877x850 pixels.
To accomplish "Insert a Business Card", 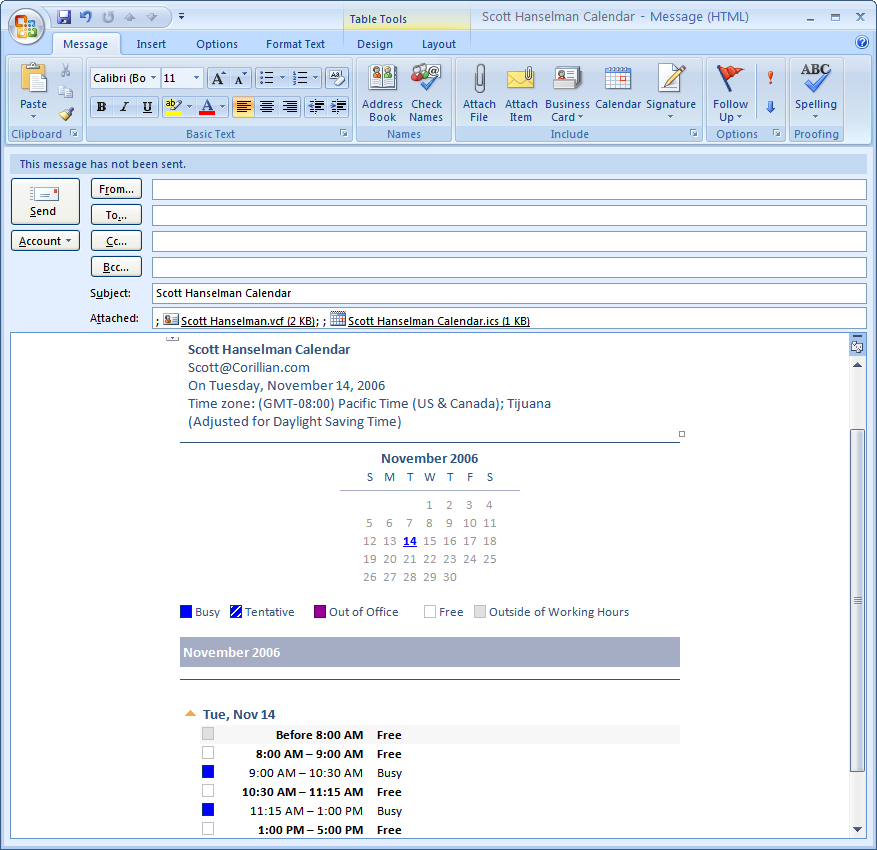I will tap(567, 93).
